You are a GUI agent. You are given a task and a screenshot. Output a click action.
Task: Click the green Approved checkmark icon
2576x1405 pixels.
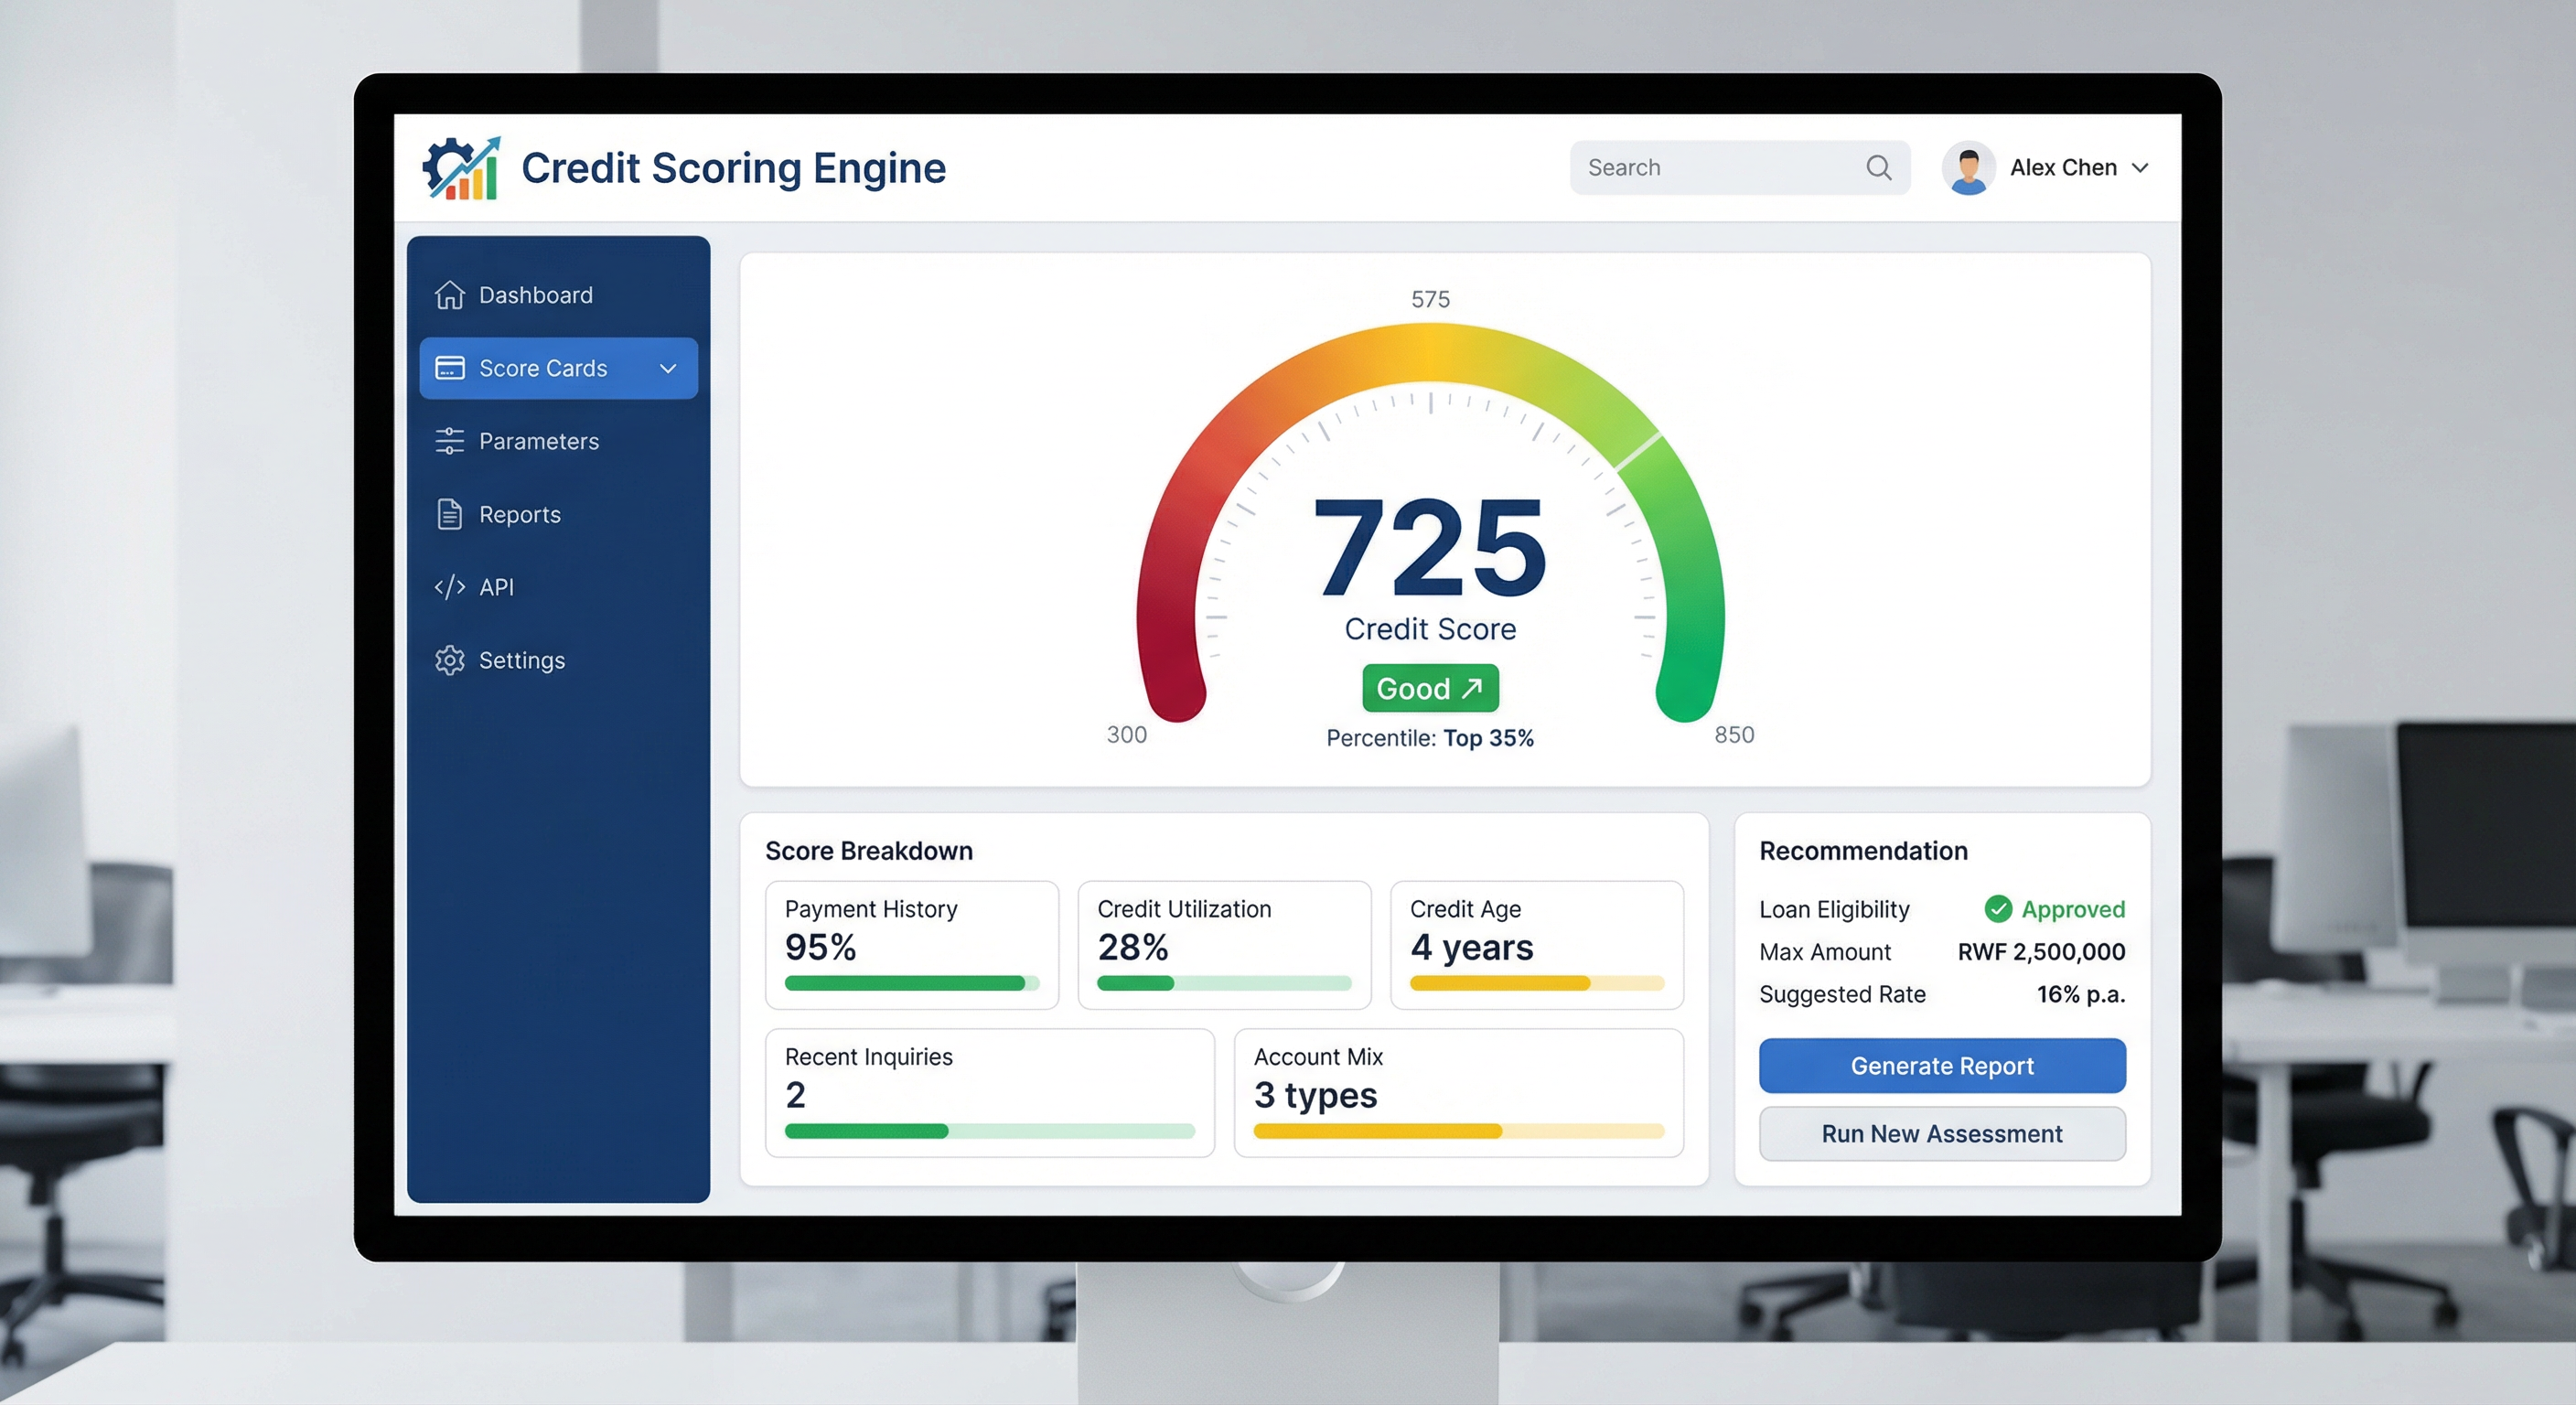[1997, 909]
